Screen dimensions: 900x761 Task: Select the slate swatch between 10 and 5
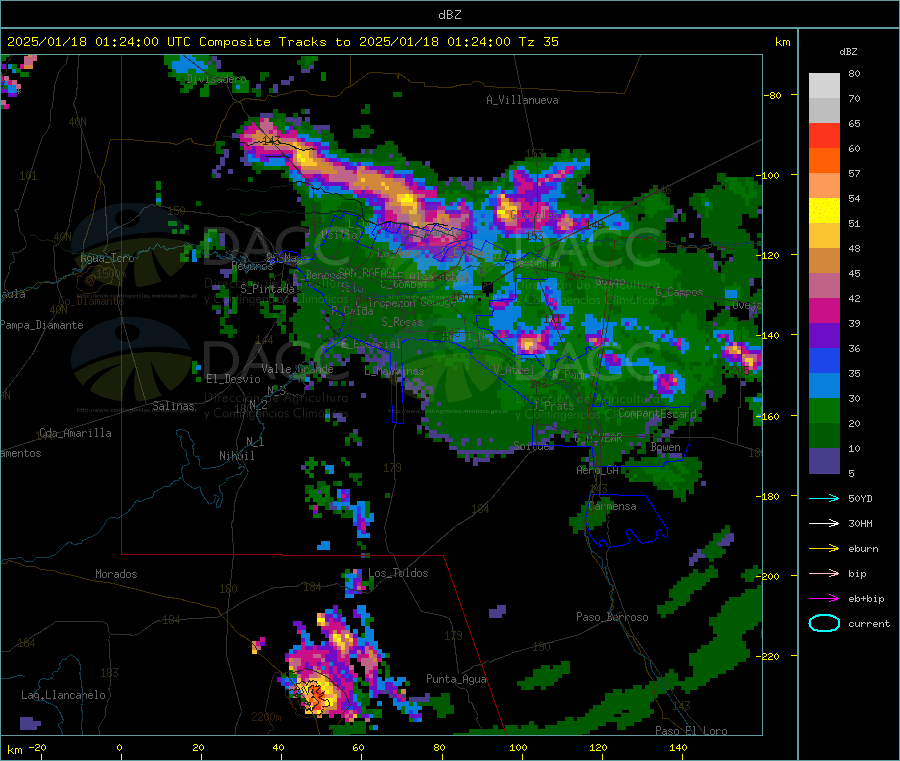[824, 461]
